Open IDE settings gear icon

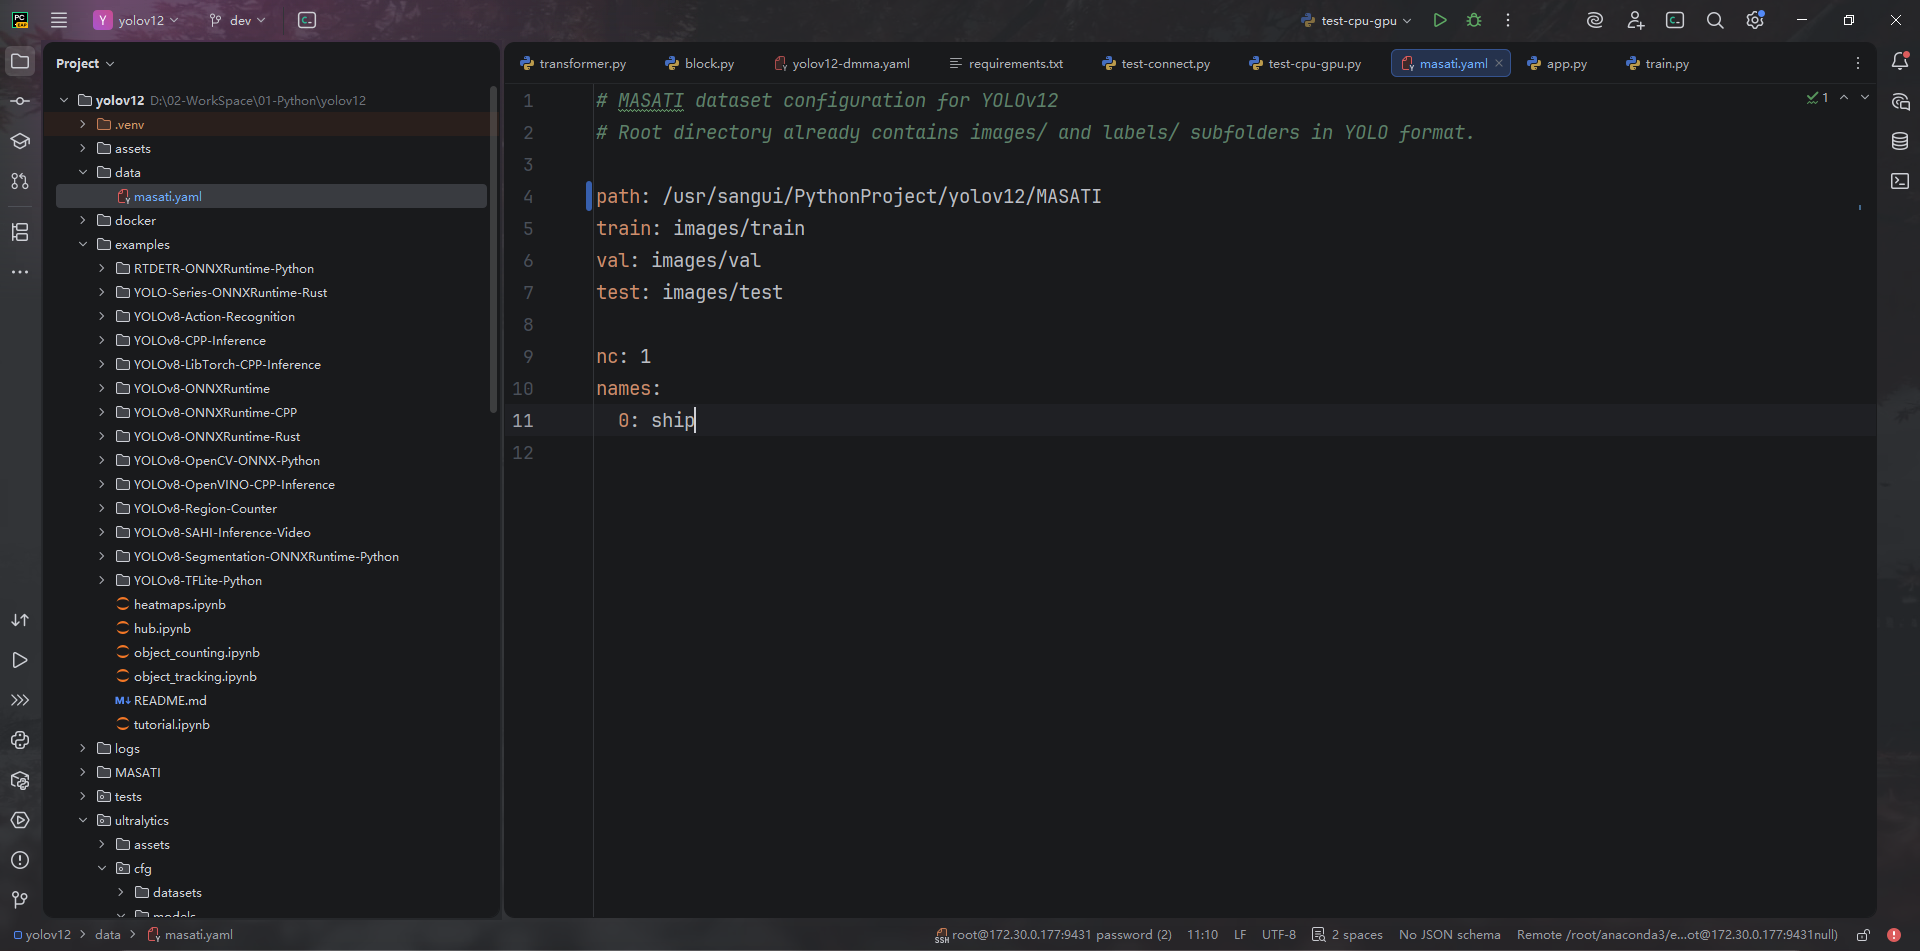coord(1754,20)
